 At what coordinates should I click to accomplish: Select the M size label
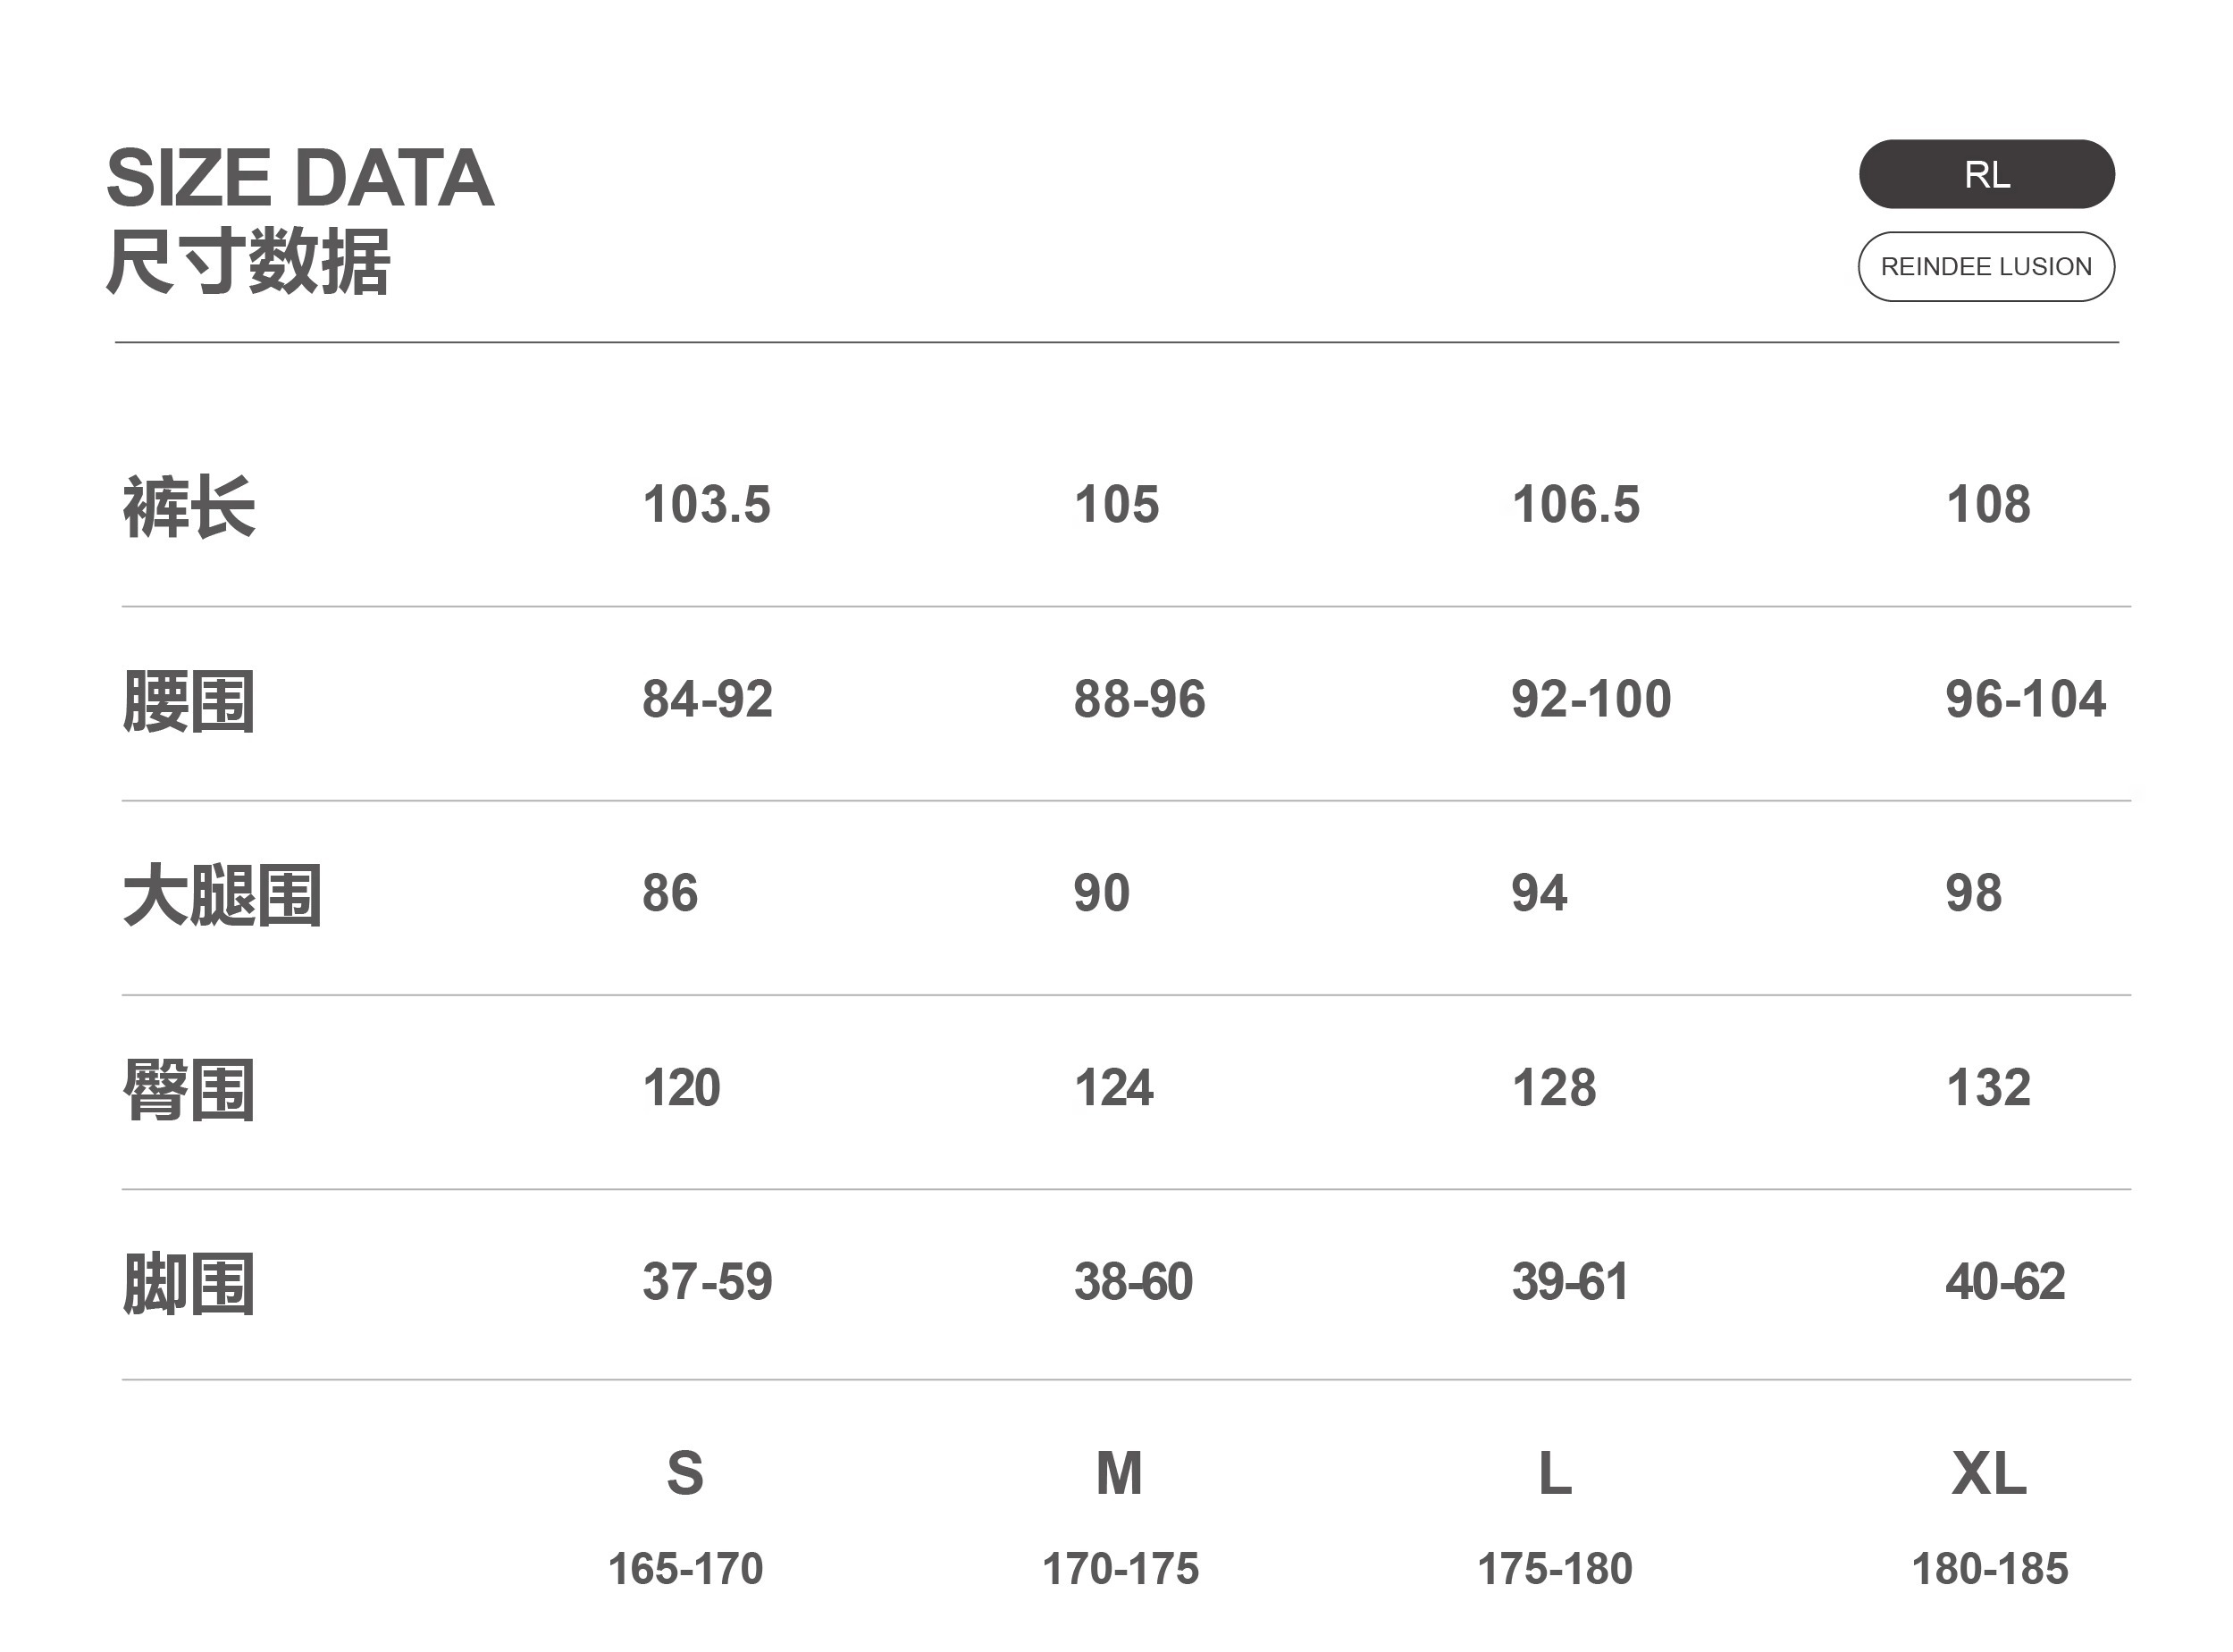(1119, 1473)
